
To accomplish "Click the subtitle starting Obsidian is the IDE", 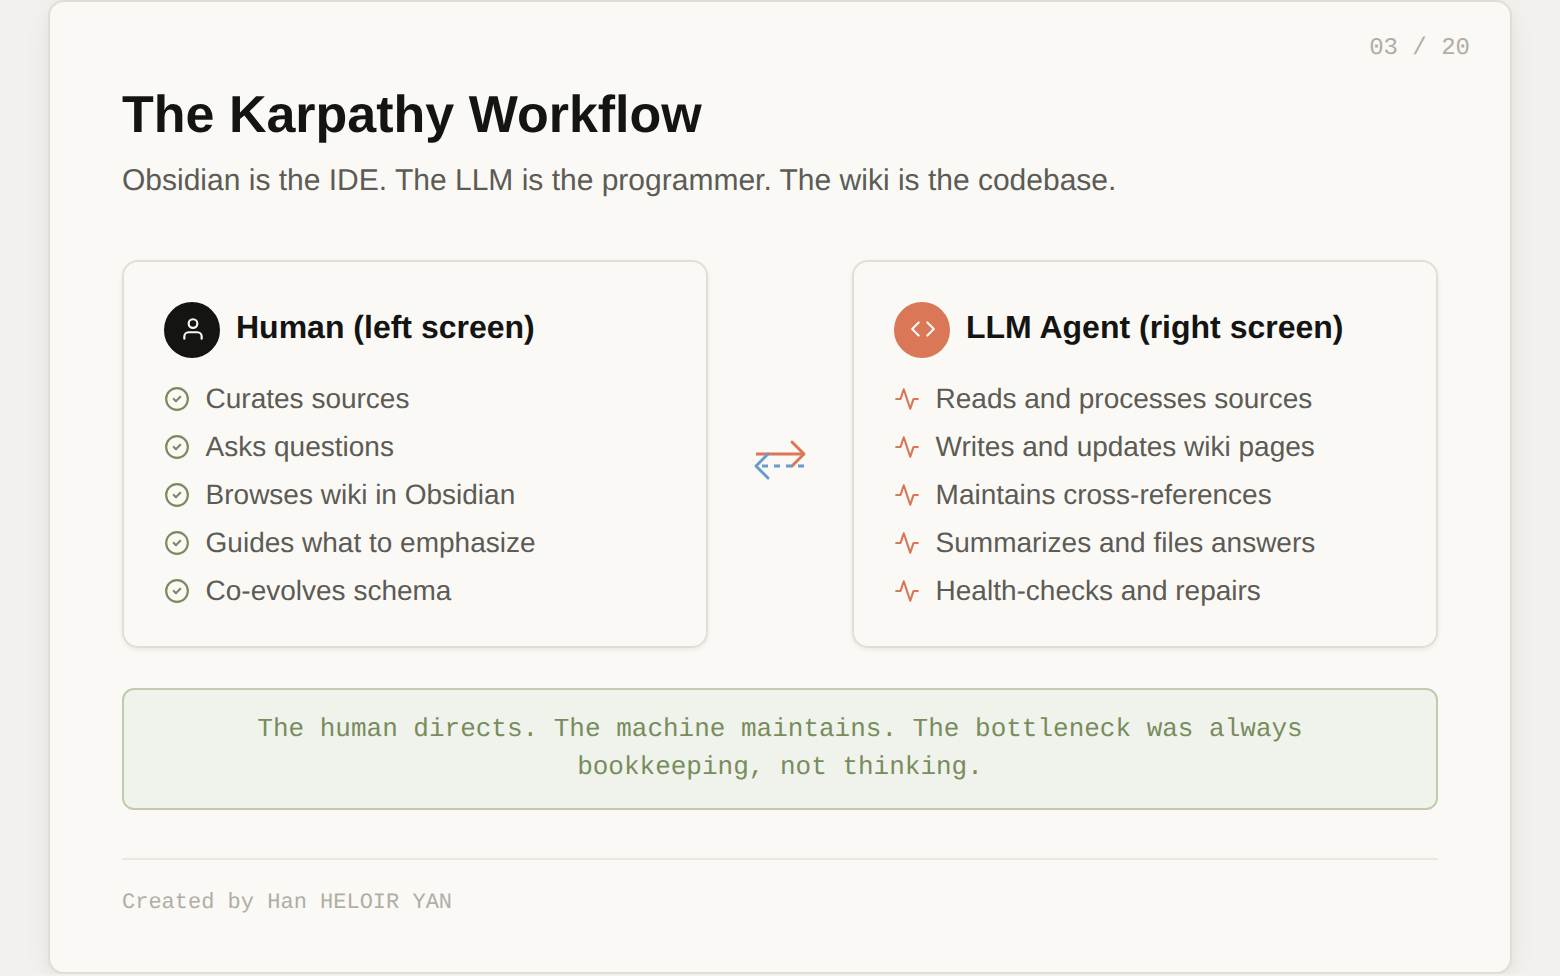I will pyautogui.click(x=619, y=180).
